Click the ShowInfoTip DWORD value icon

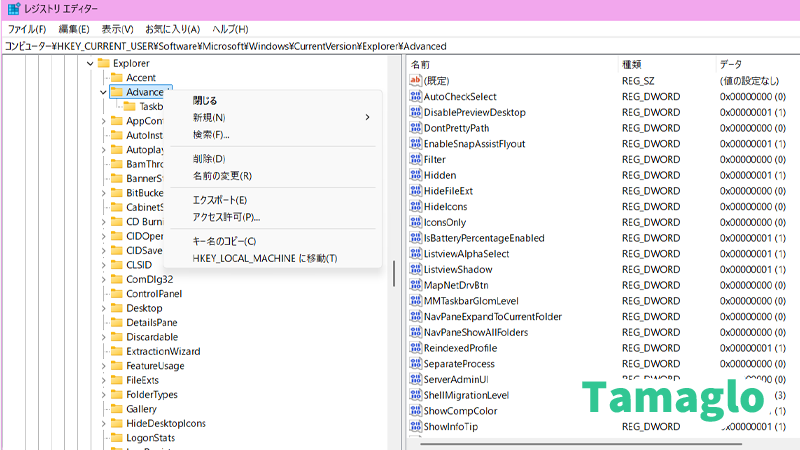pyautogui.click(x=416, y=427)
